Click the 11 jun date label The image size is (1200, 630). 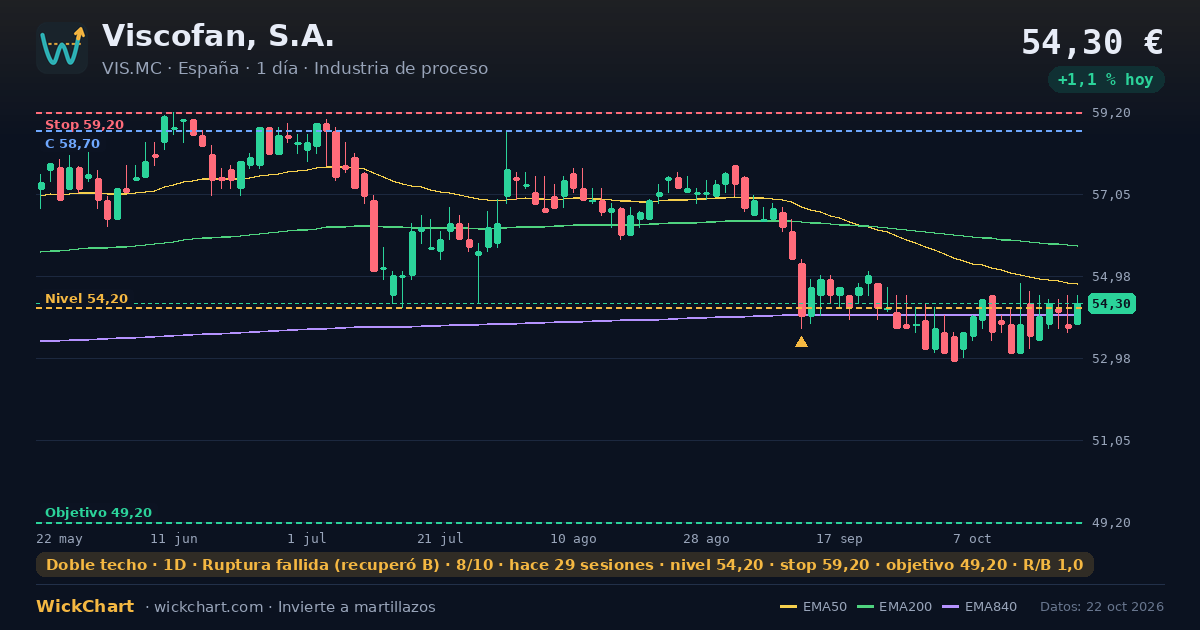(174, 538)
